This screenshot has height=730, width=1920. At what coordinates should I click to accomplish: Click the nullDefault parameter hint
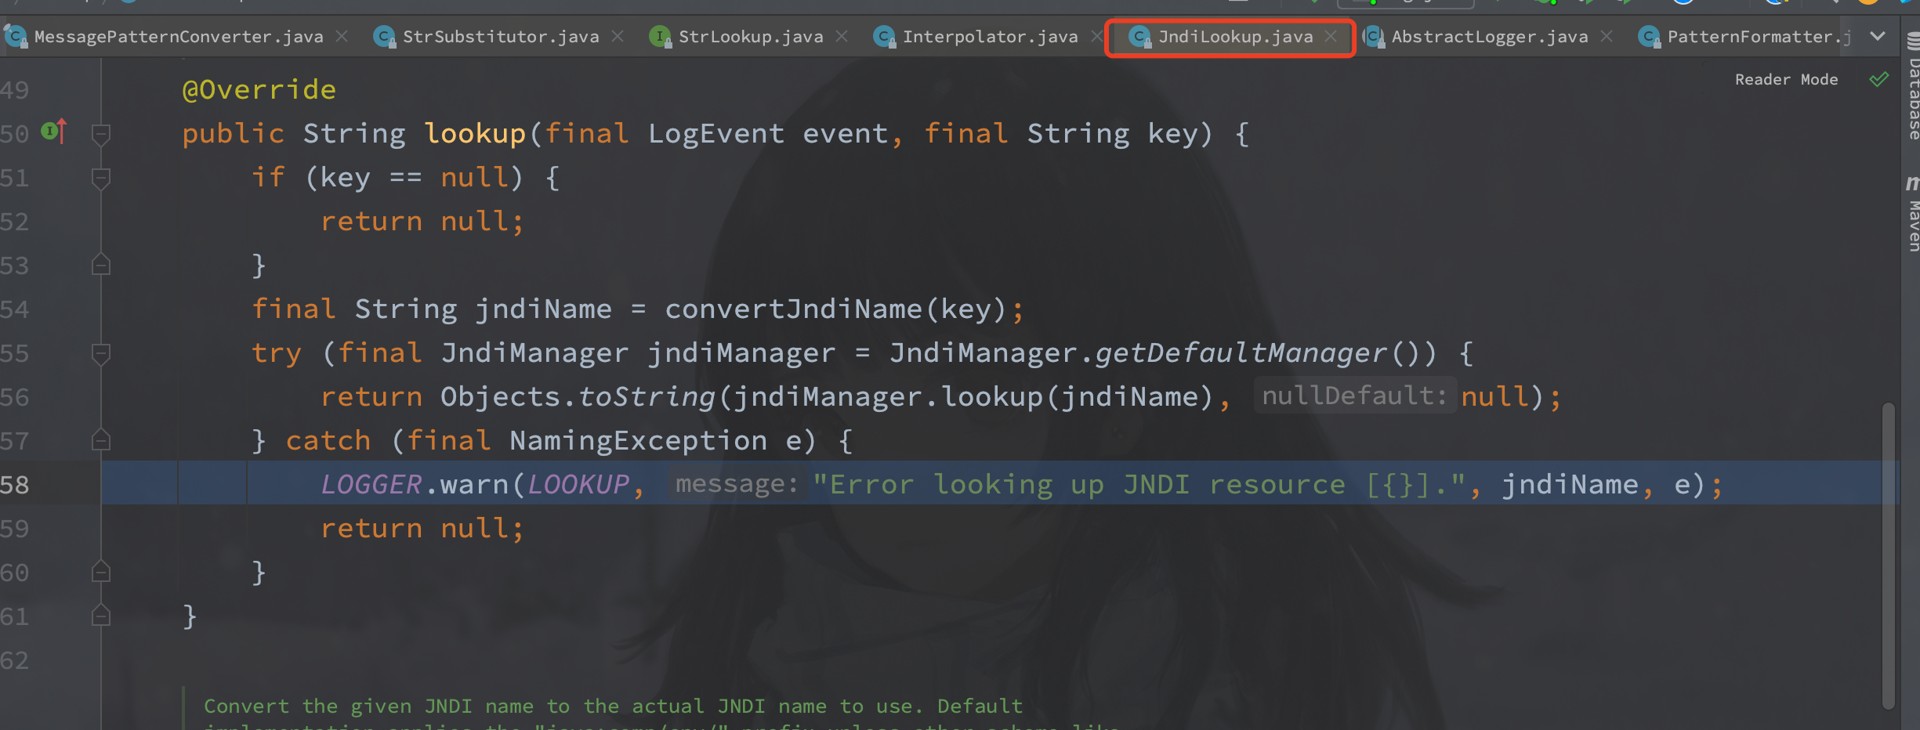tap(1354, 396)
